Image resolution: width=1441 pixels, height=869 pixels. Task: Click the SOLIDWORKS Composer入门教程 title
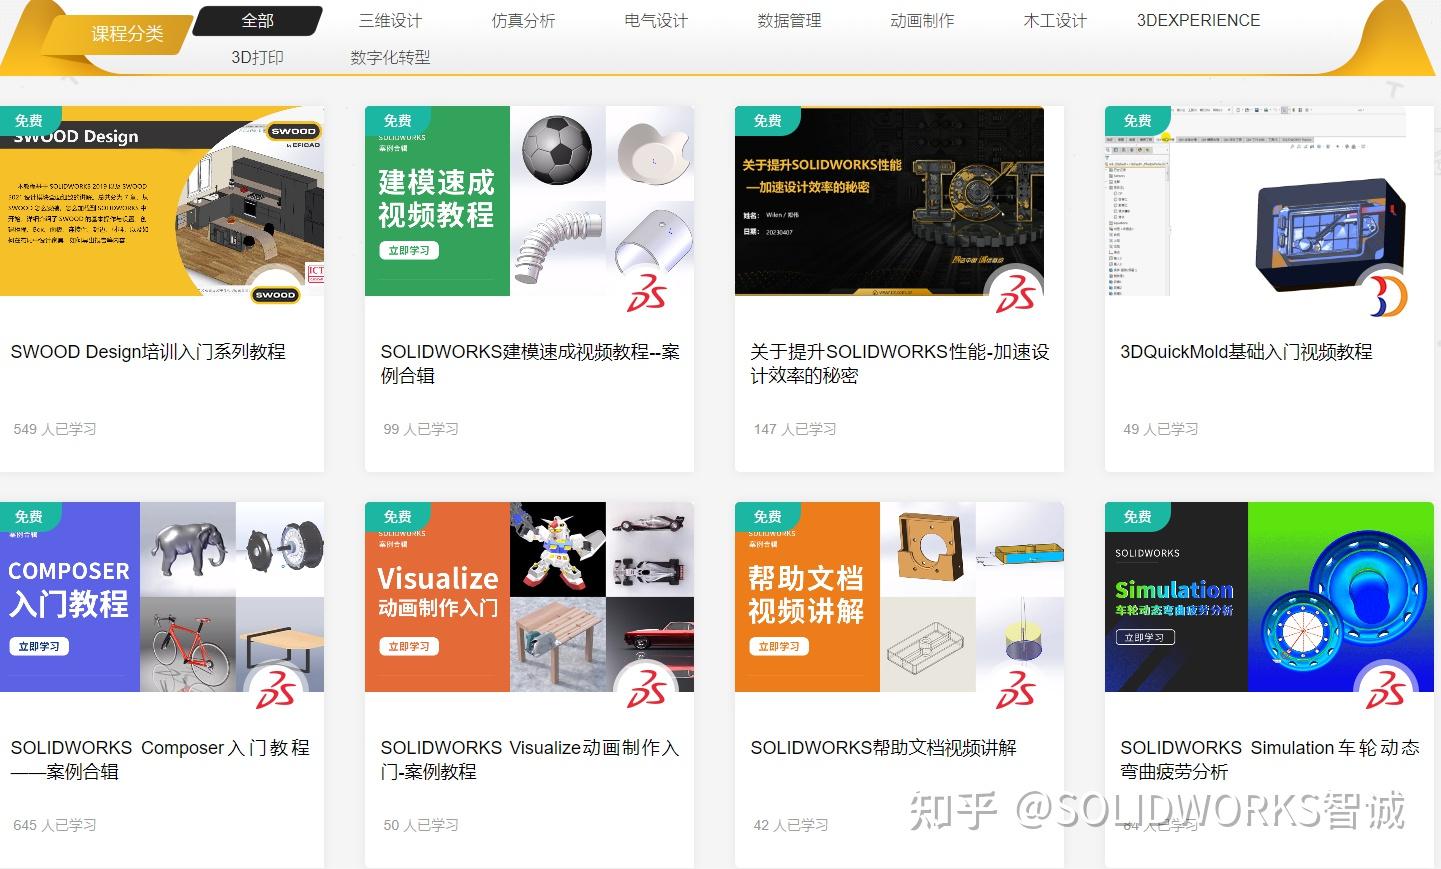[160, 760]
